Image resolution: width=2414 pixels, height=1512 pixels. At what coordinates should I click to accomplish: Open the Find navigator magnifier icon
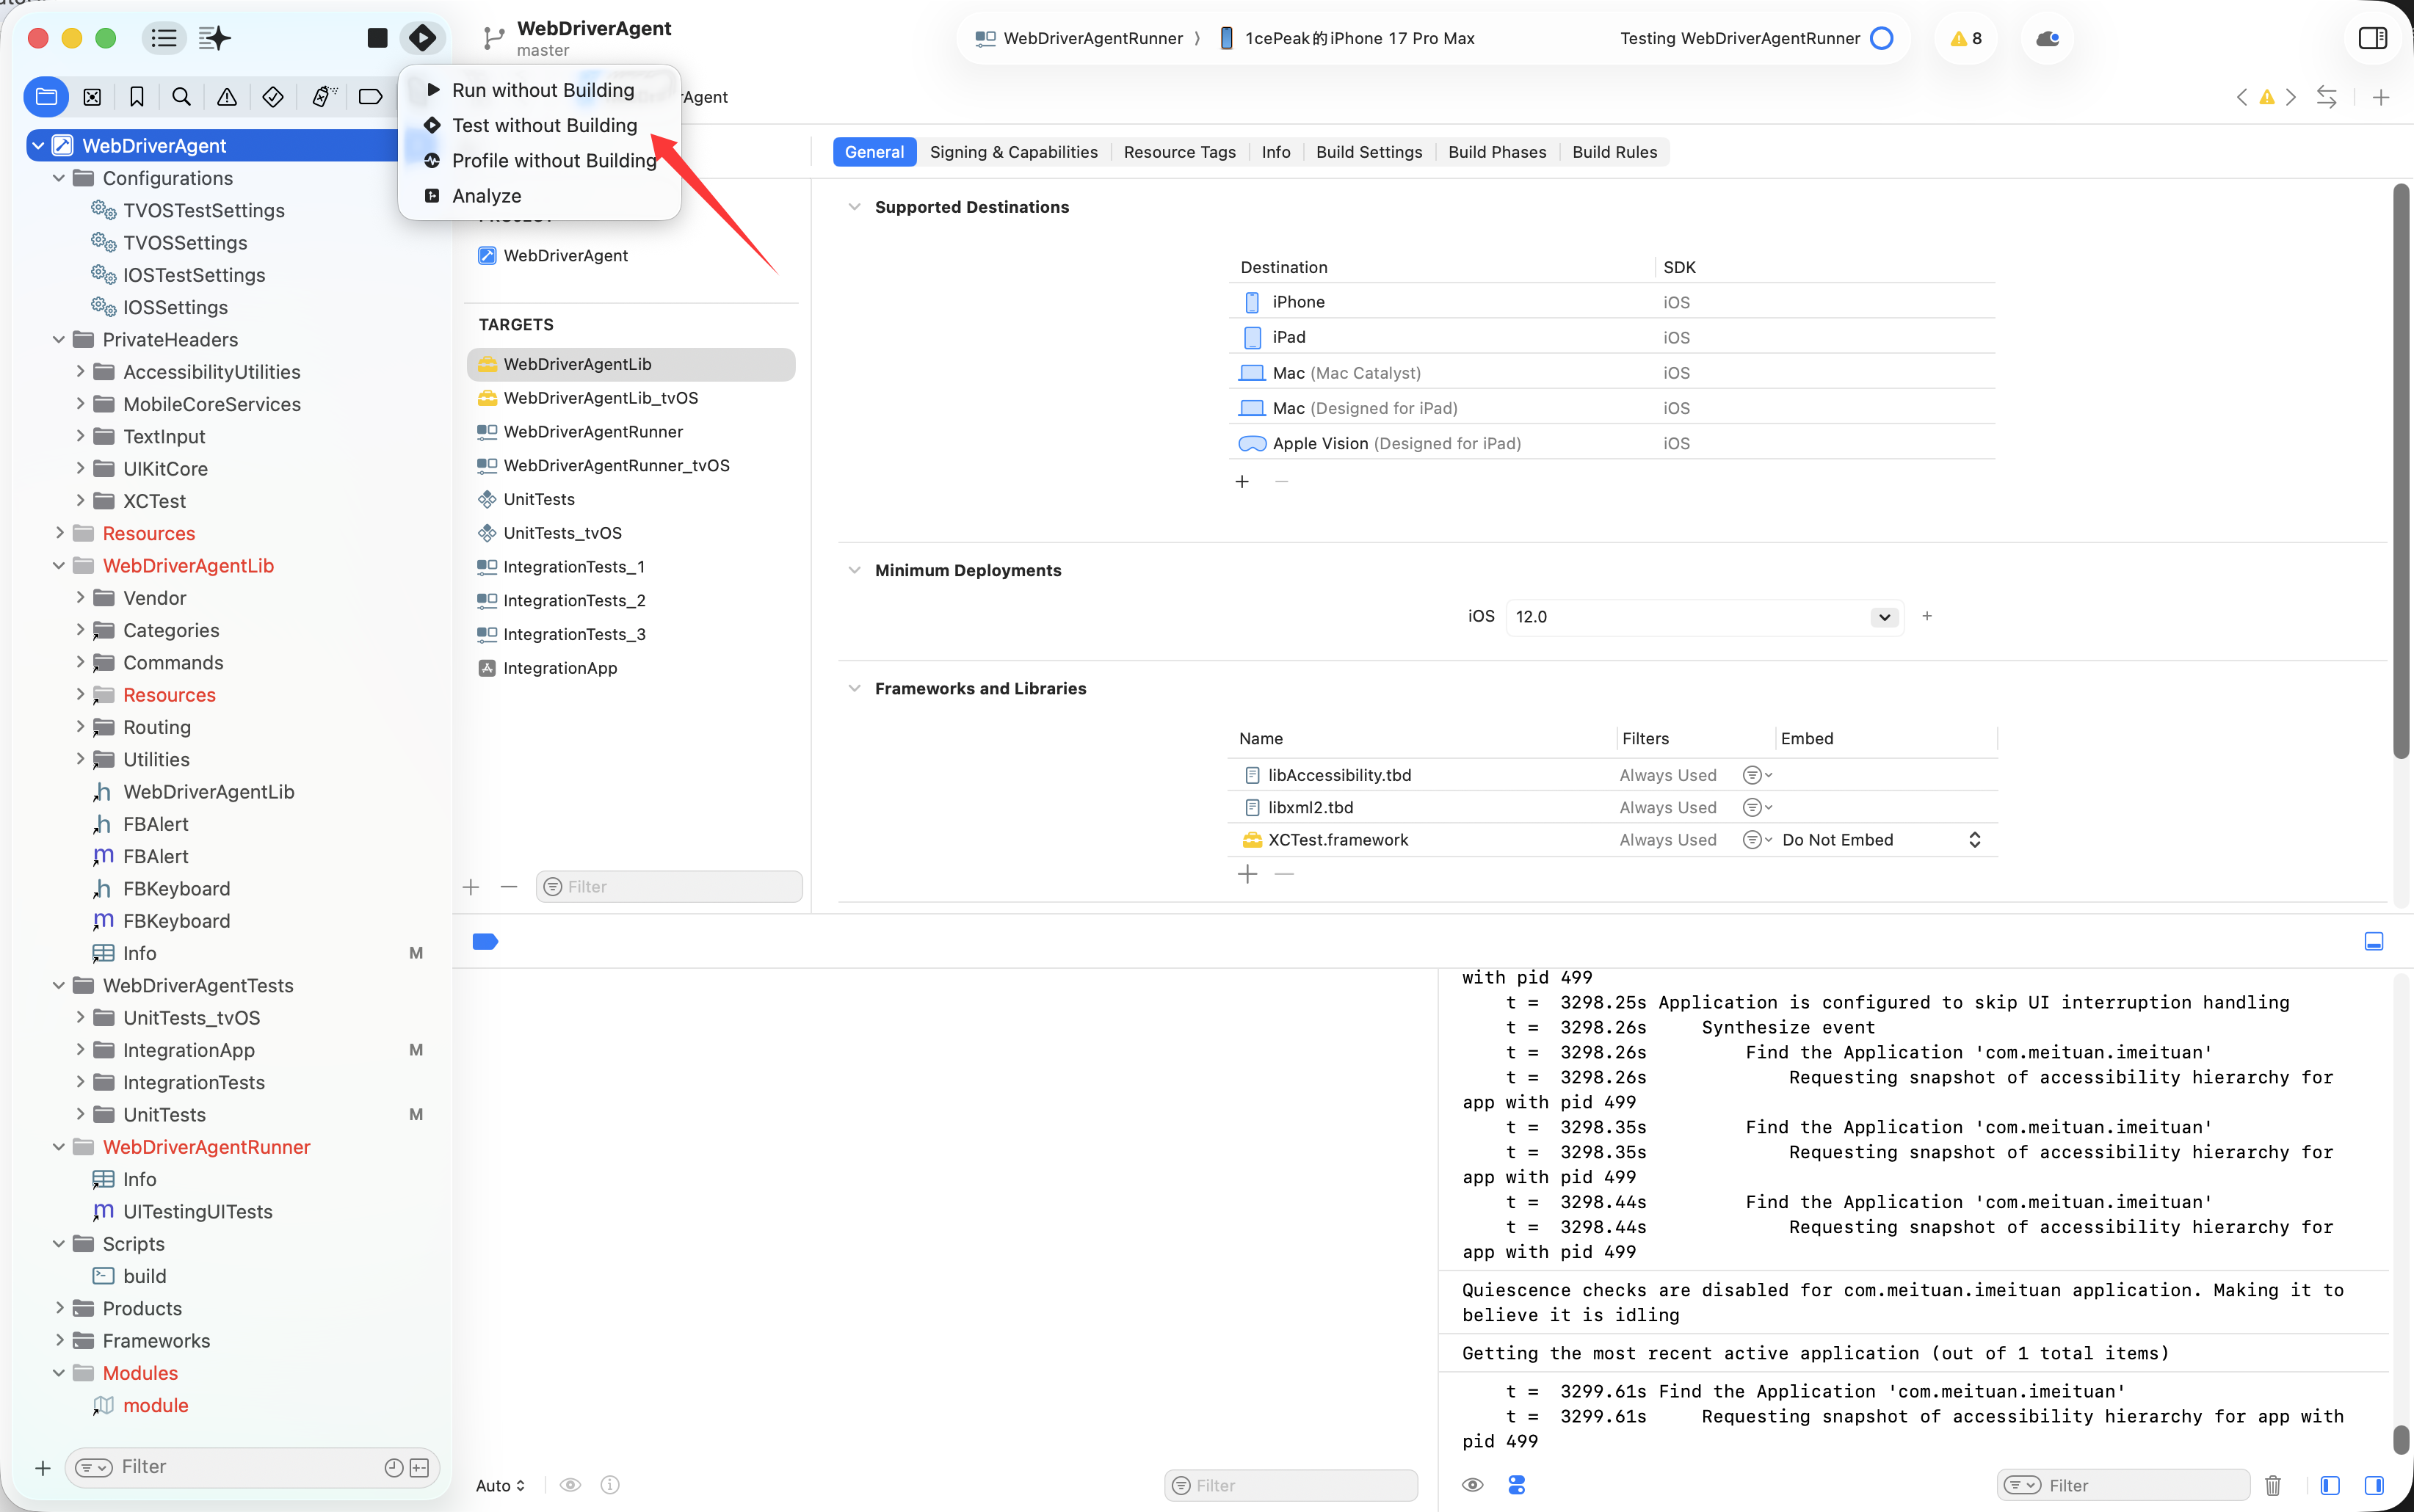click(181, 97)
